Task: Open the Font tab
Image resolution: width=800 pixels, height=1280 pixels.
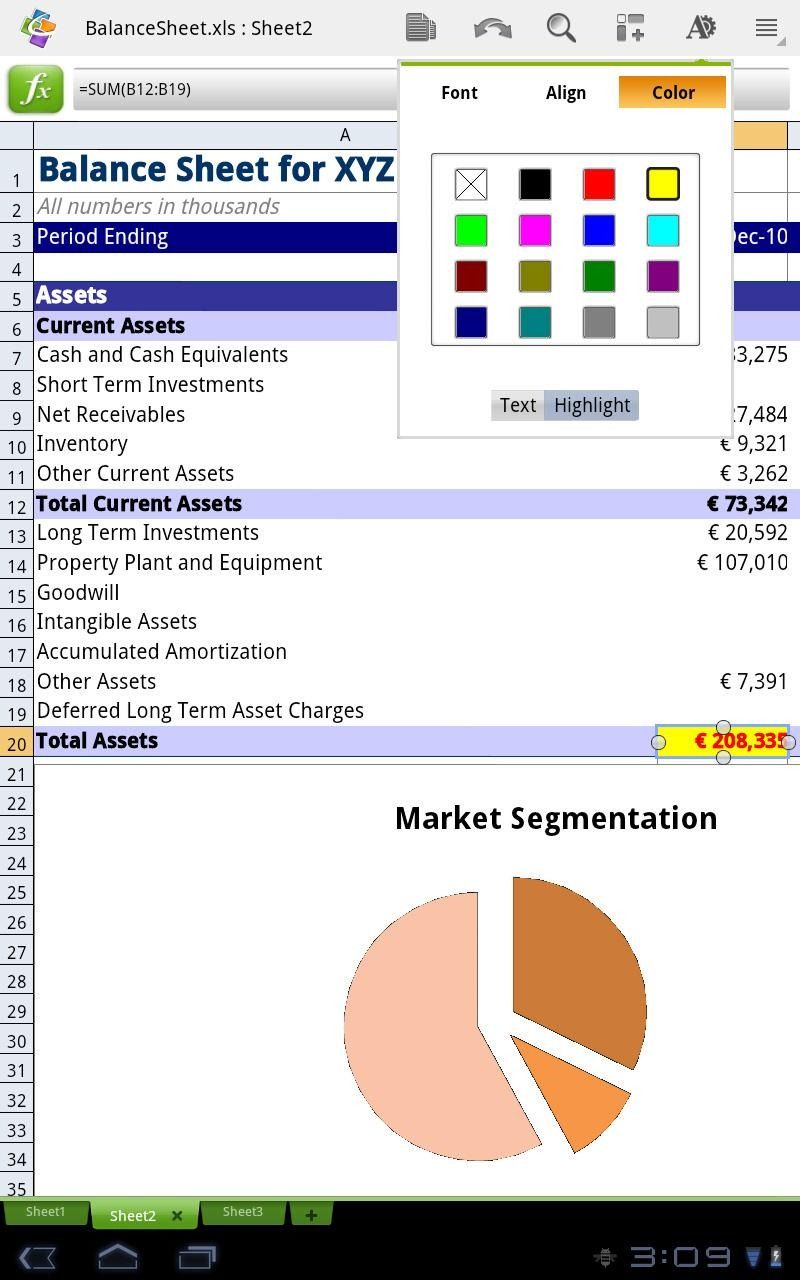Action: [x=459, y=93]
